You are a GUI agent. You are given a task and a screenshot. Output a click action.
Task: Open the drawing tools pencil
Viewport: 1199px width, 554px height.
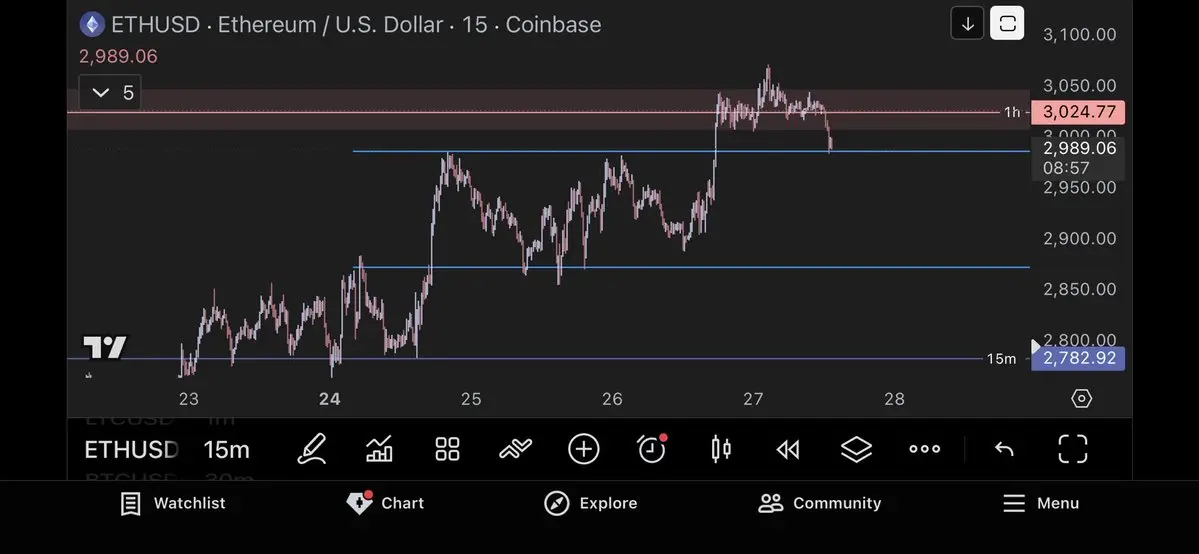click(x=313, y=449)
